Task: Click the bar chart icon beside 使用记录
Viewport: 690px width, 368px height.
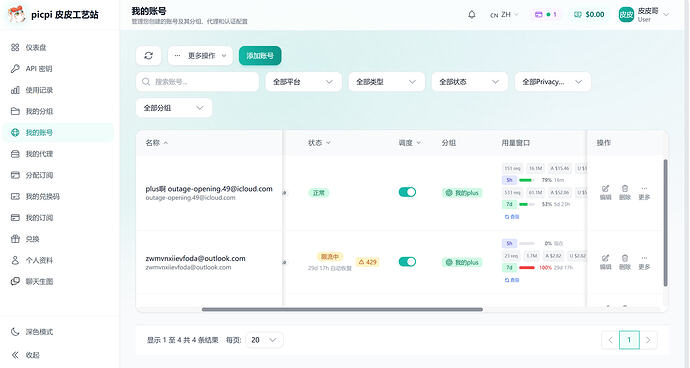Action: tap(15, 90)
